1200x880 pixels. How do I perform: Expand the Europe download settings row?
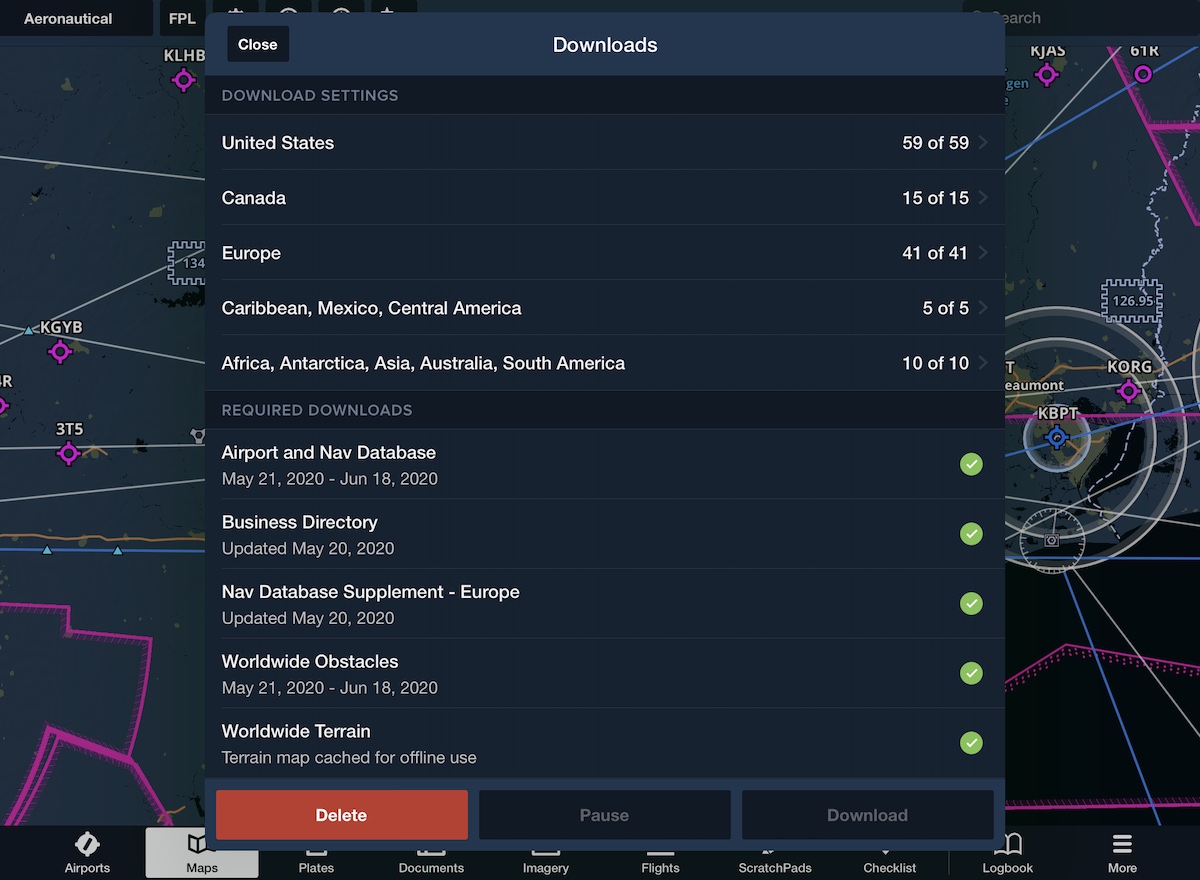[x=604, y=253]
